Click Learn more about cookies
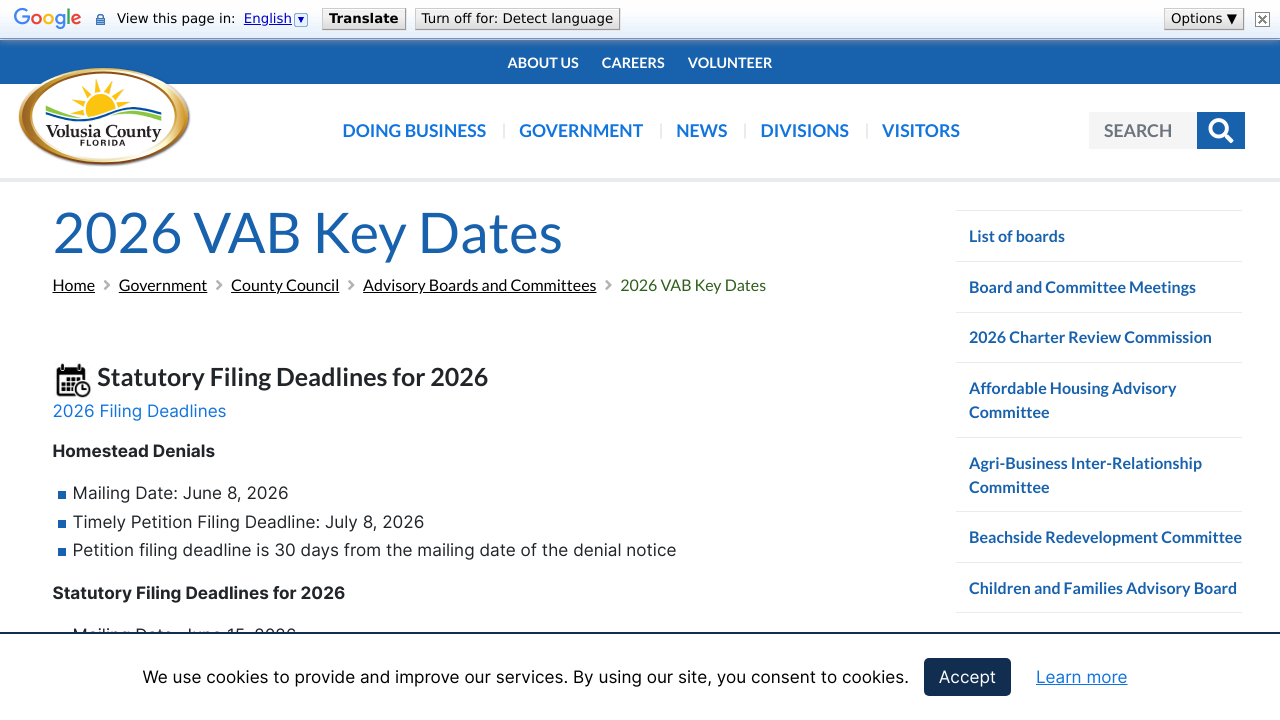 tap(1081, 677)
